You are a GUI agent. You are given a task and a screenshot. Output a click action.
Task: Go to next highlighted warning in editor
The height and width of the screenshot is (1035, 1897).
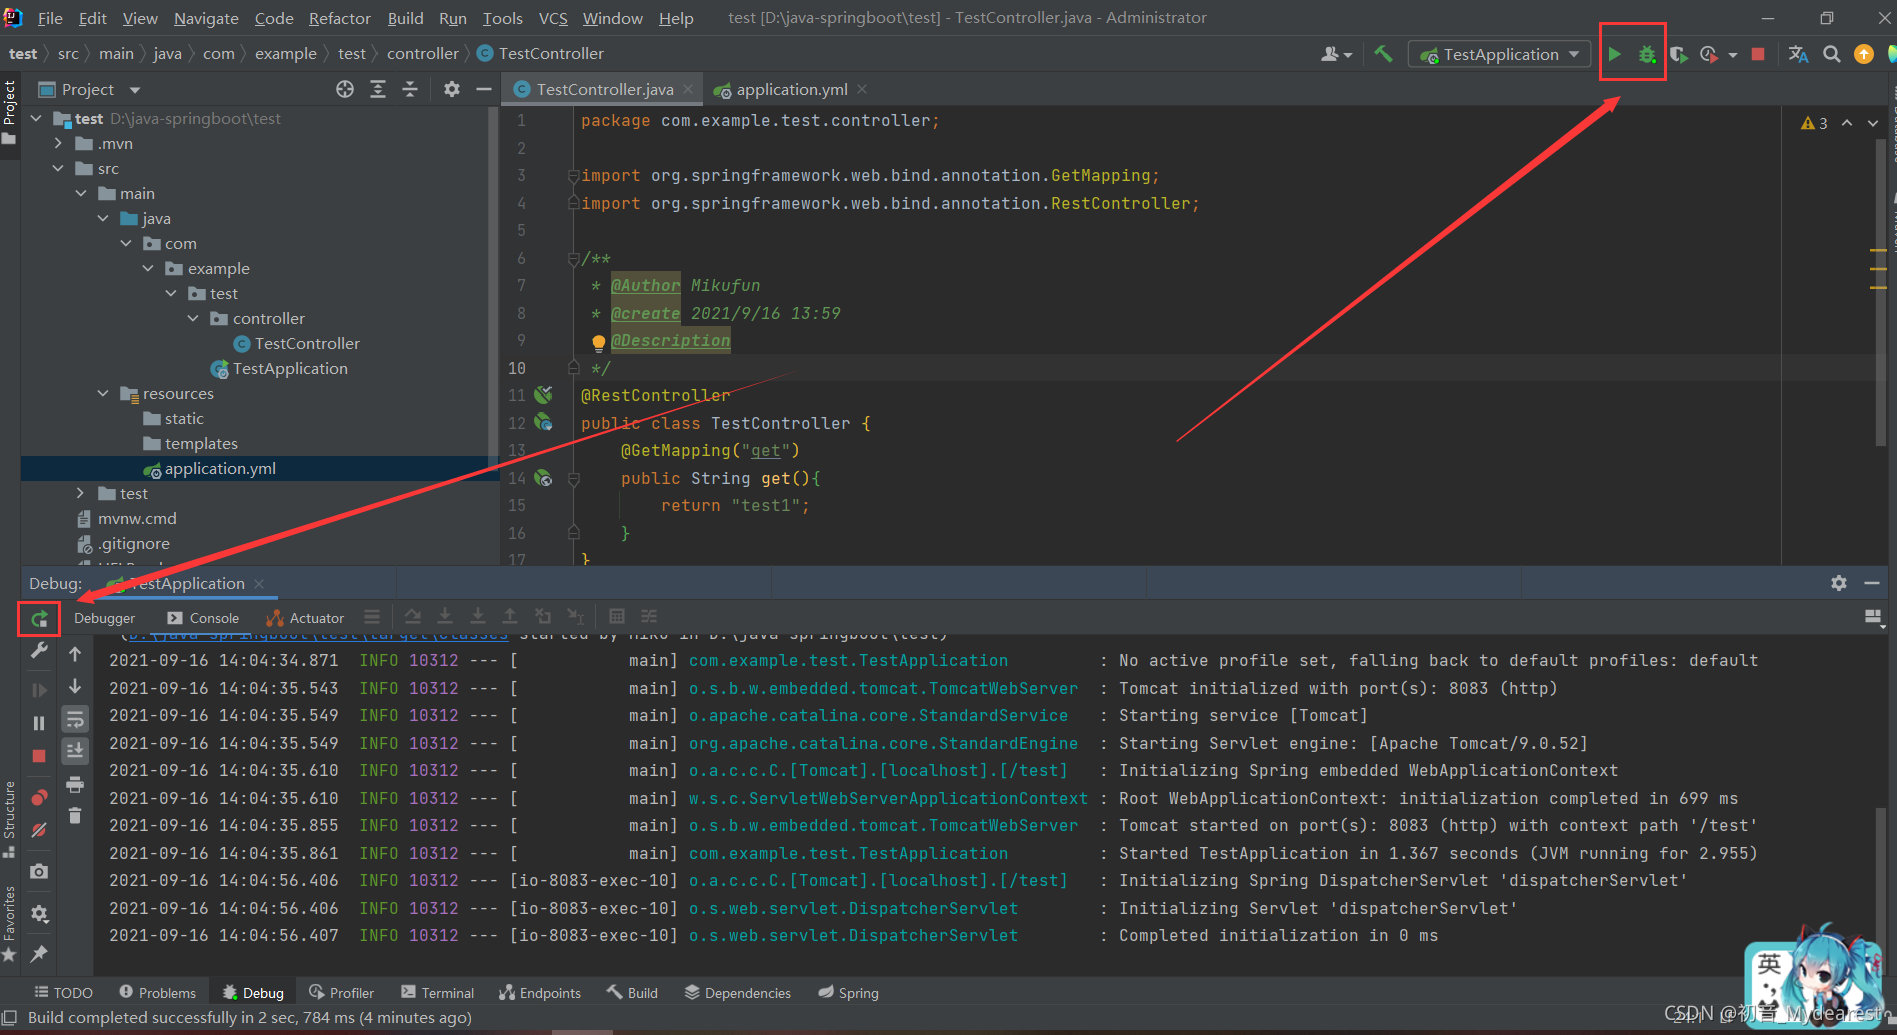click(x=1873, y=123)
